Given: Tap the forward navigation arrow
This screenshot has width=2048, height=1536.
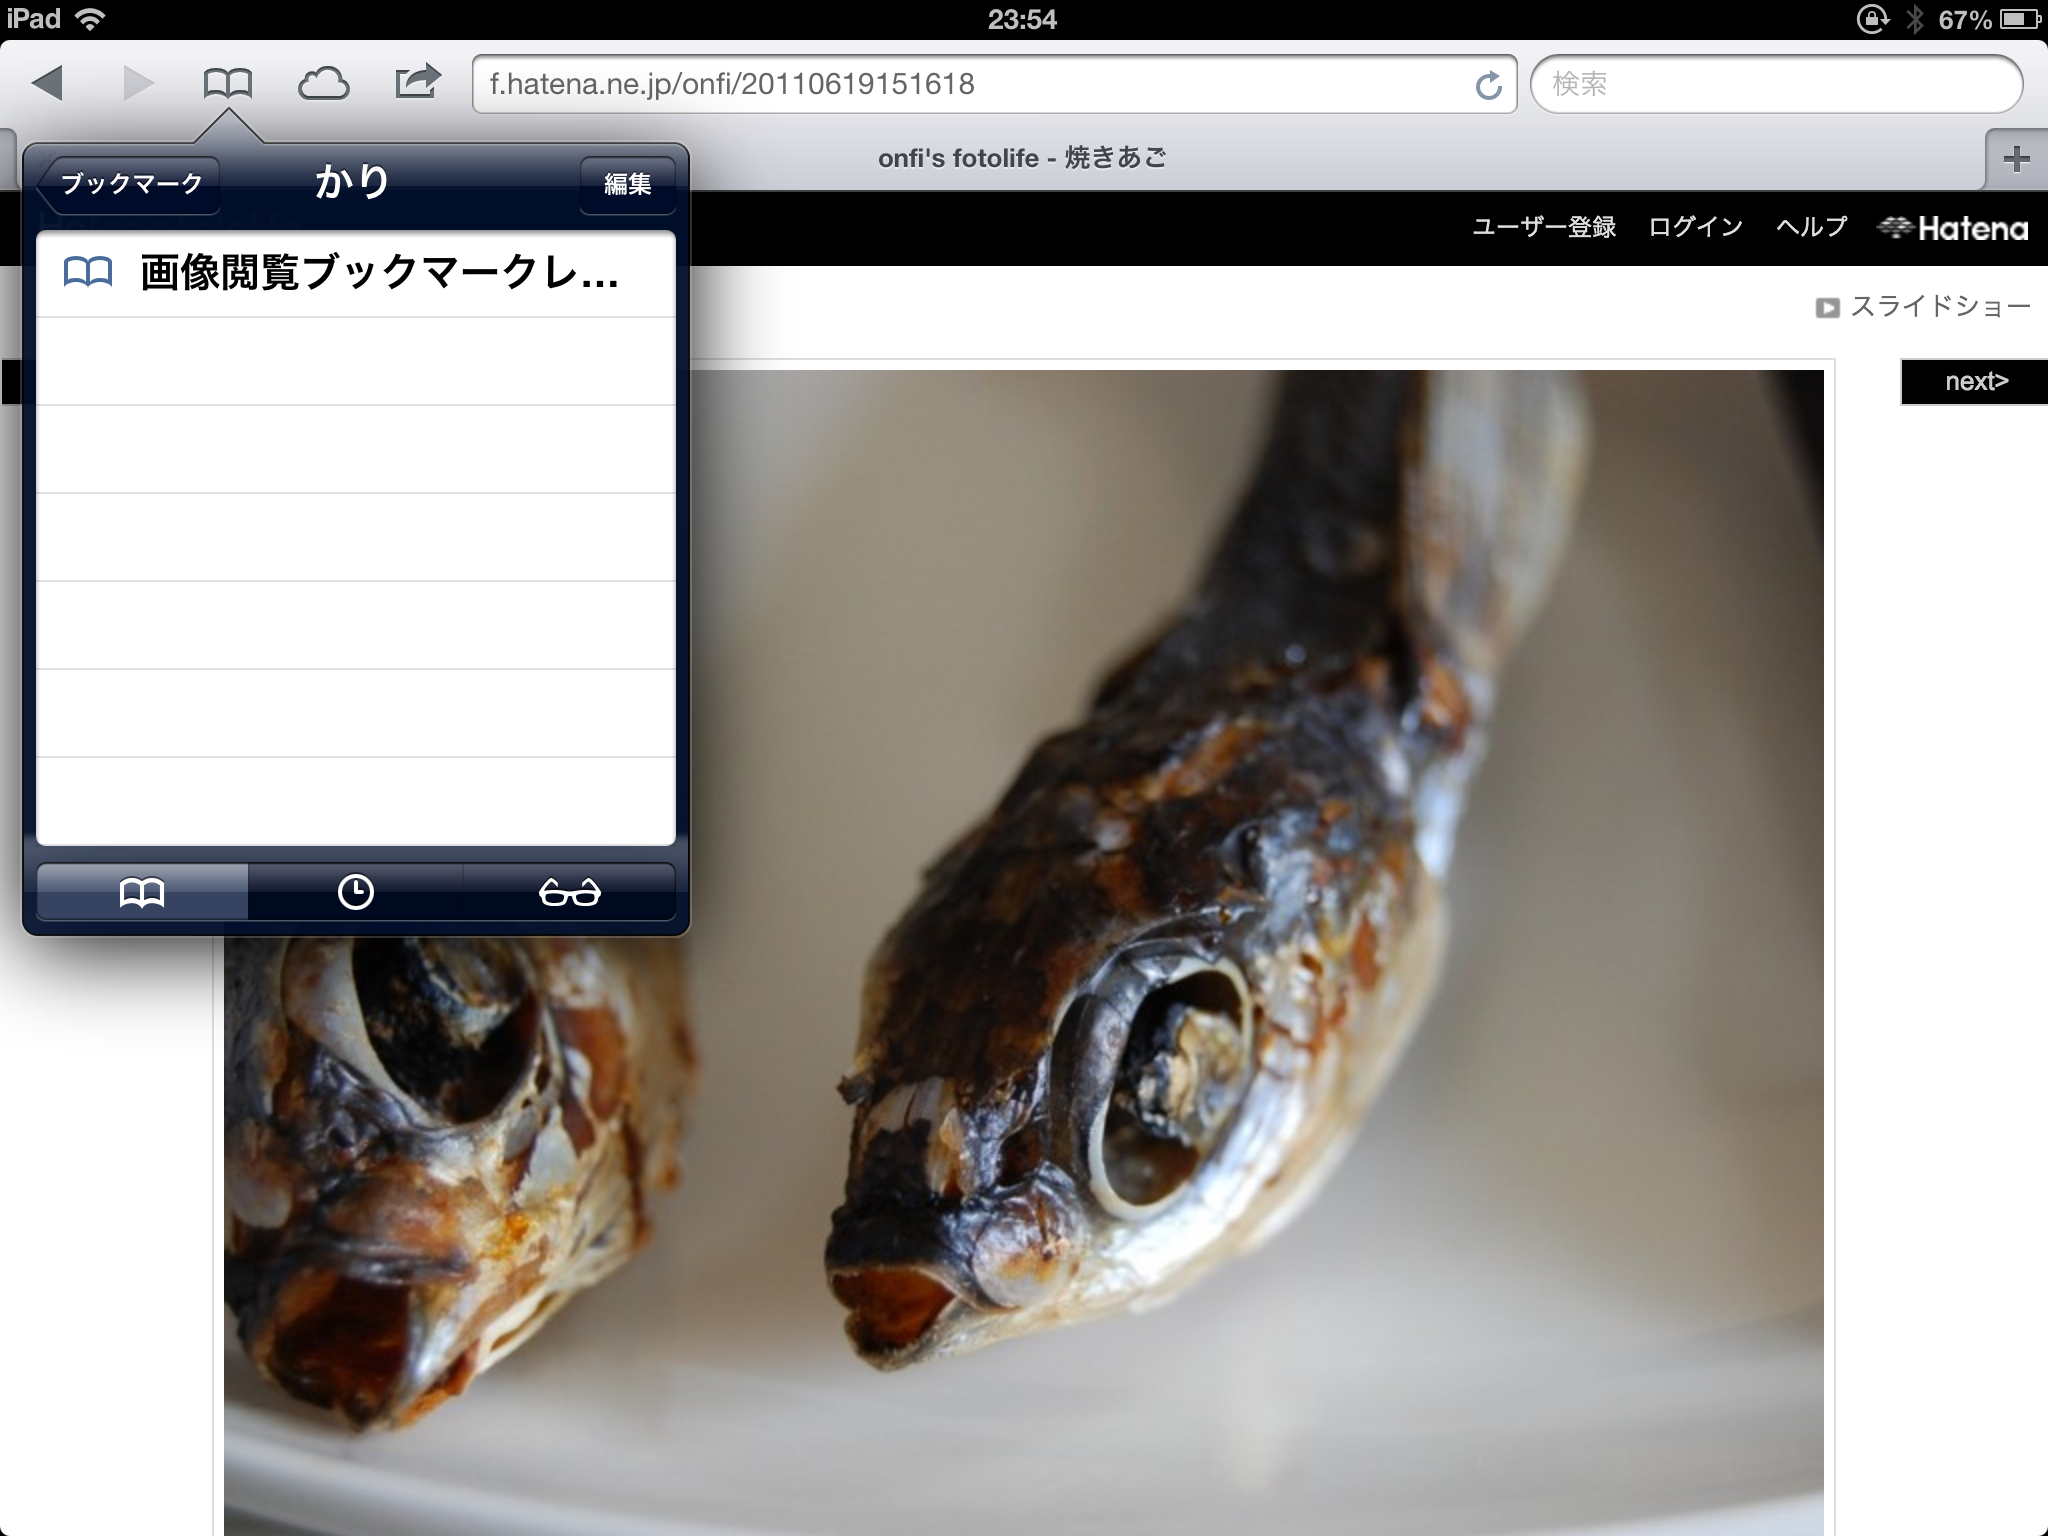Looking at the screenshot, I should (138, 83).
